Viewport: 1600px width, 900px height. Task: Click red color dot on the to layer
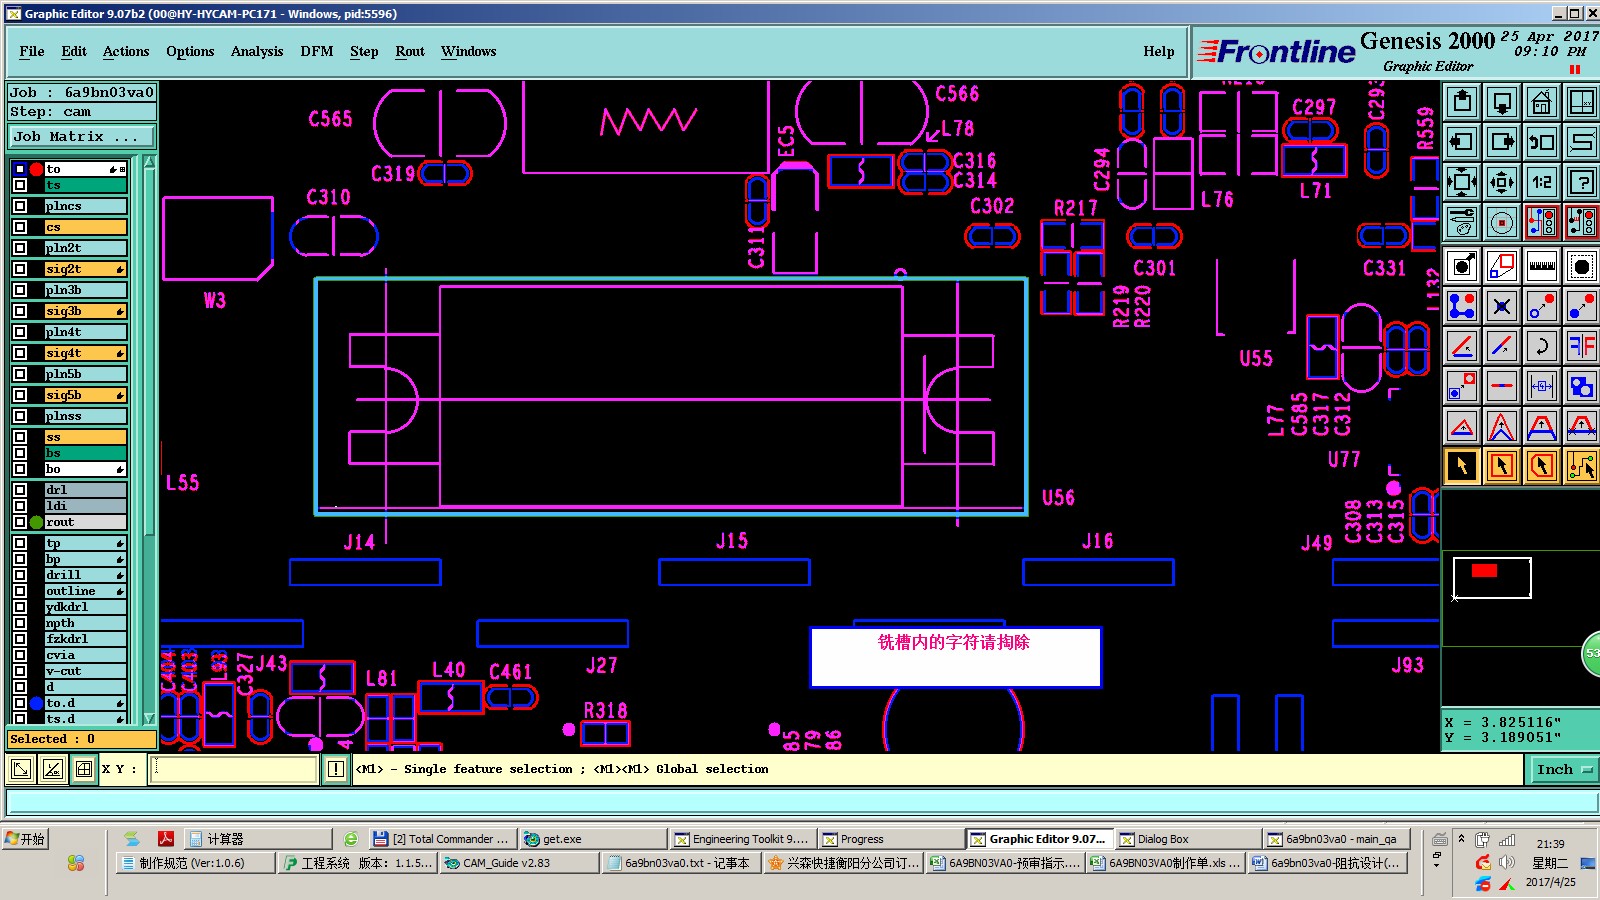(x=37, y=169)
